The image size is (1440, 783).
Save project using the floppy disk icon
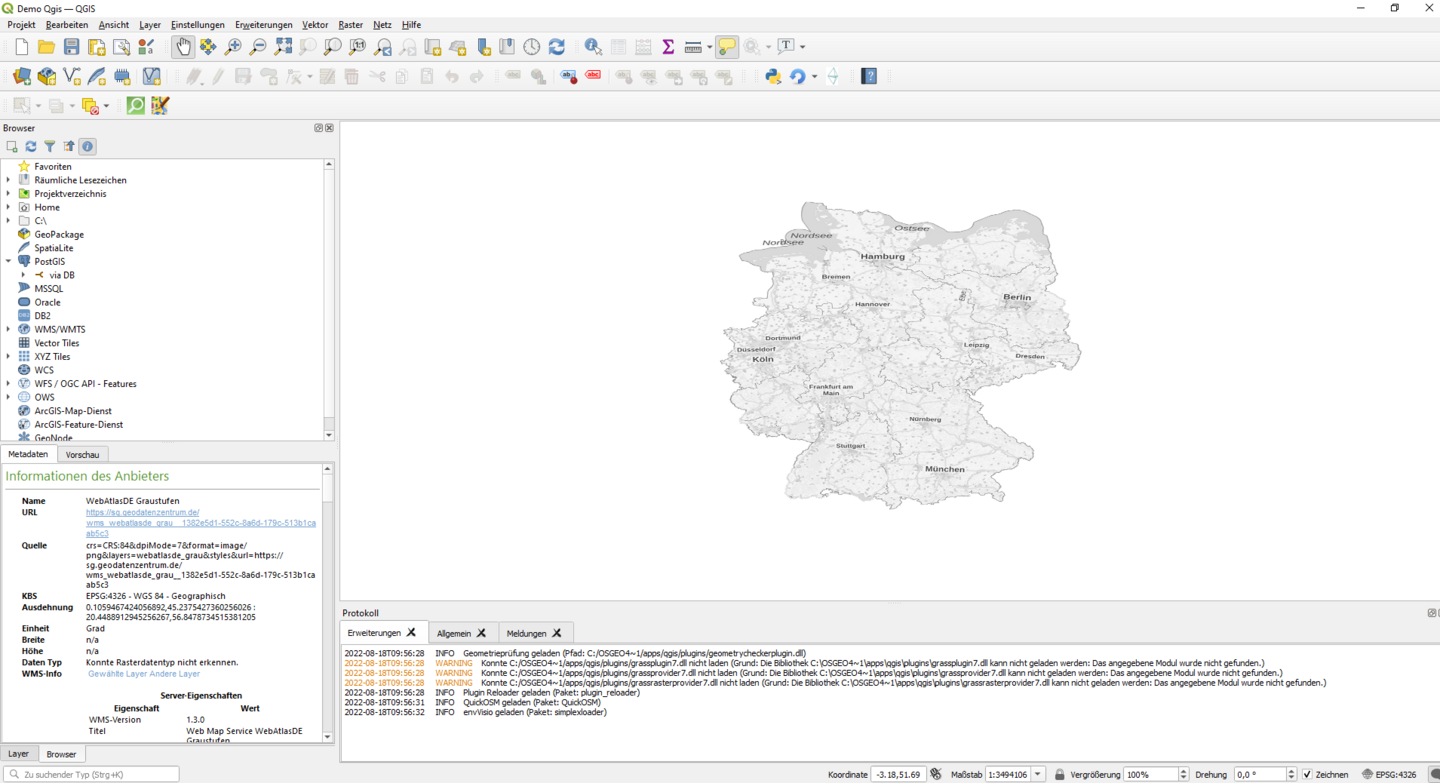point(71,47)
